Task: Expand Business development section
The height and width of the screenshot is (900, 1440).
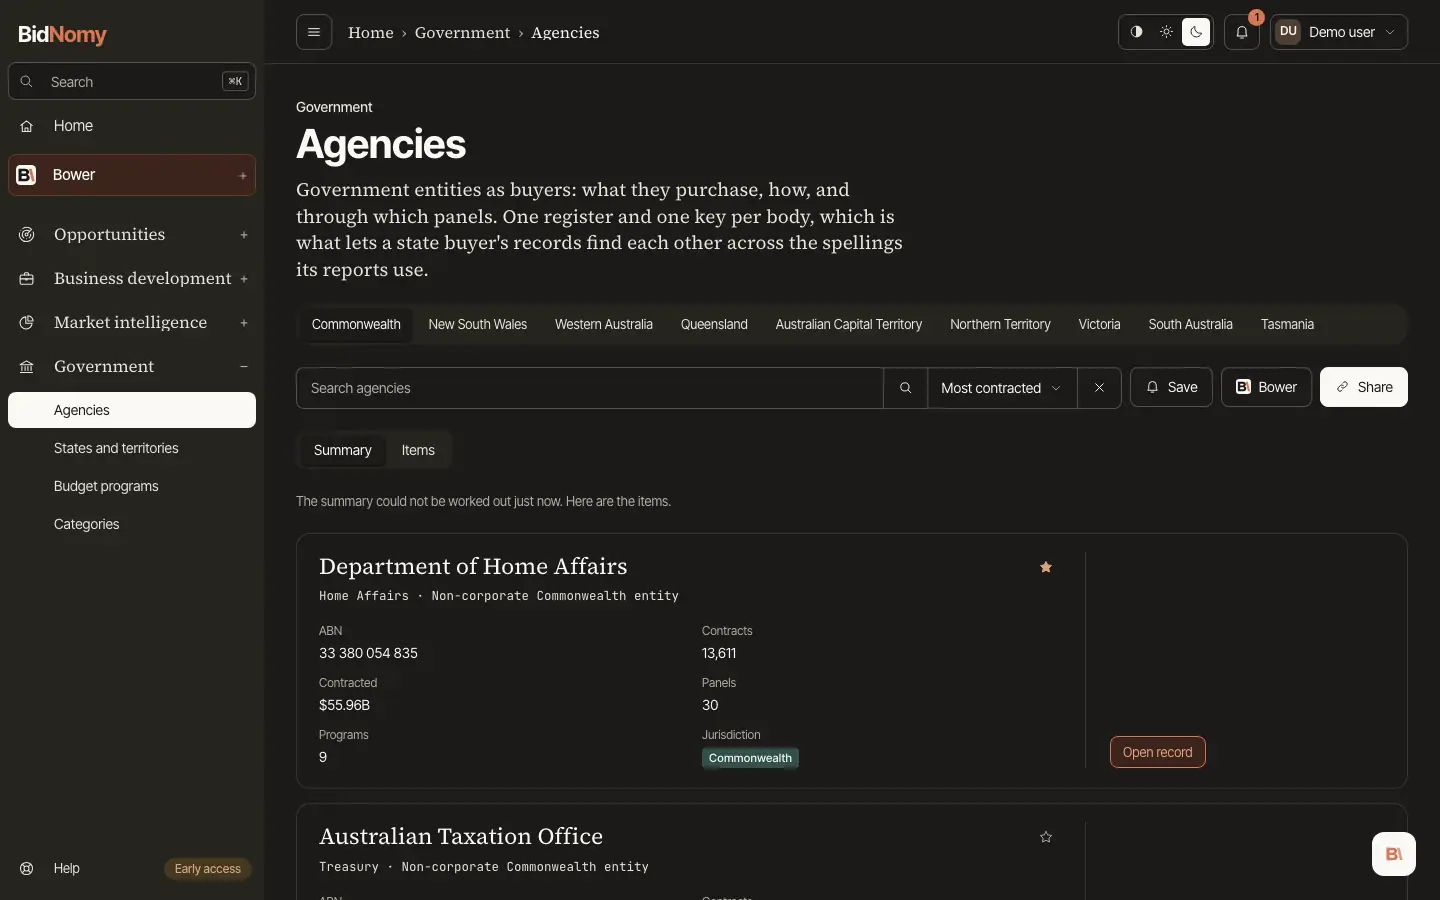Action: pos(244,279)
